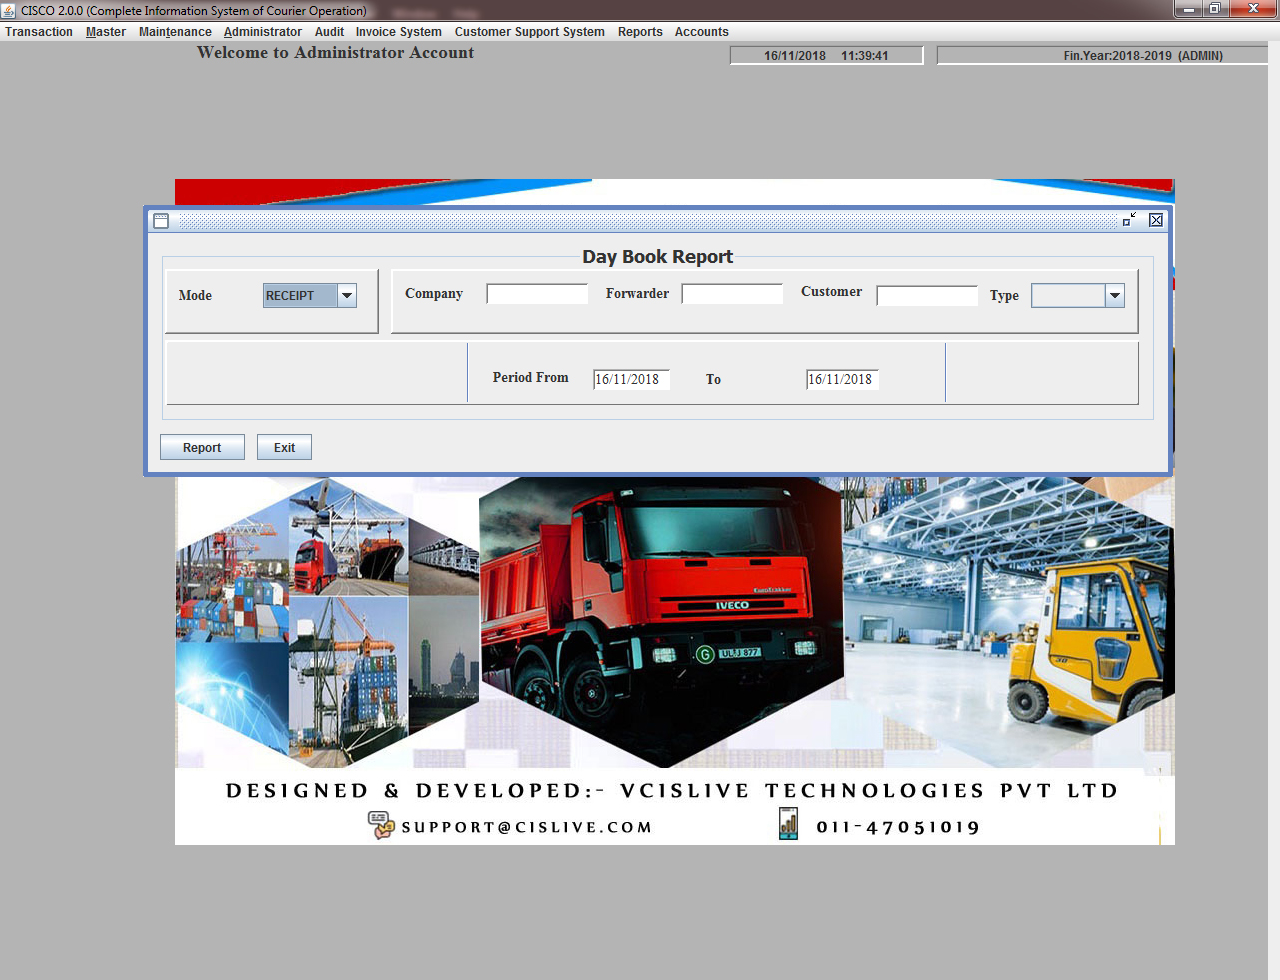This screenshot has height=980, width=1280.
Task: Open the Mode dropdown arrow
Action: pyautogui.click(x=347, y=295)
